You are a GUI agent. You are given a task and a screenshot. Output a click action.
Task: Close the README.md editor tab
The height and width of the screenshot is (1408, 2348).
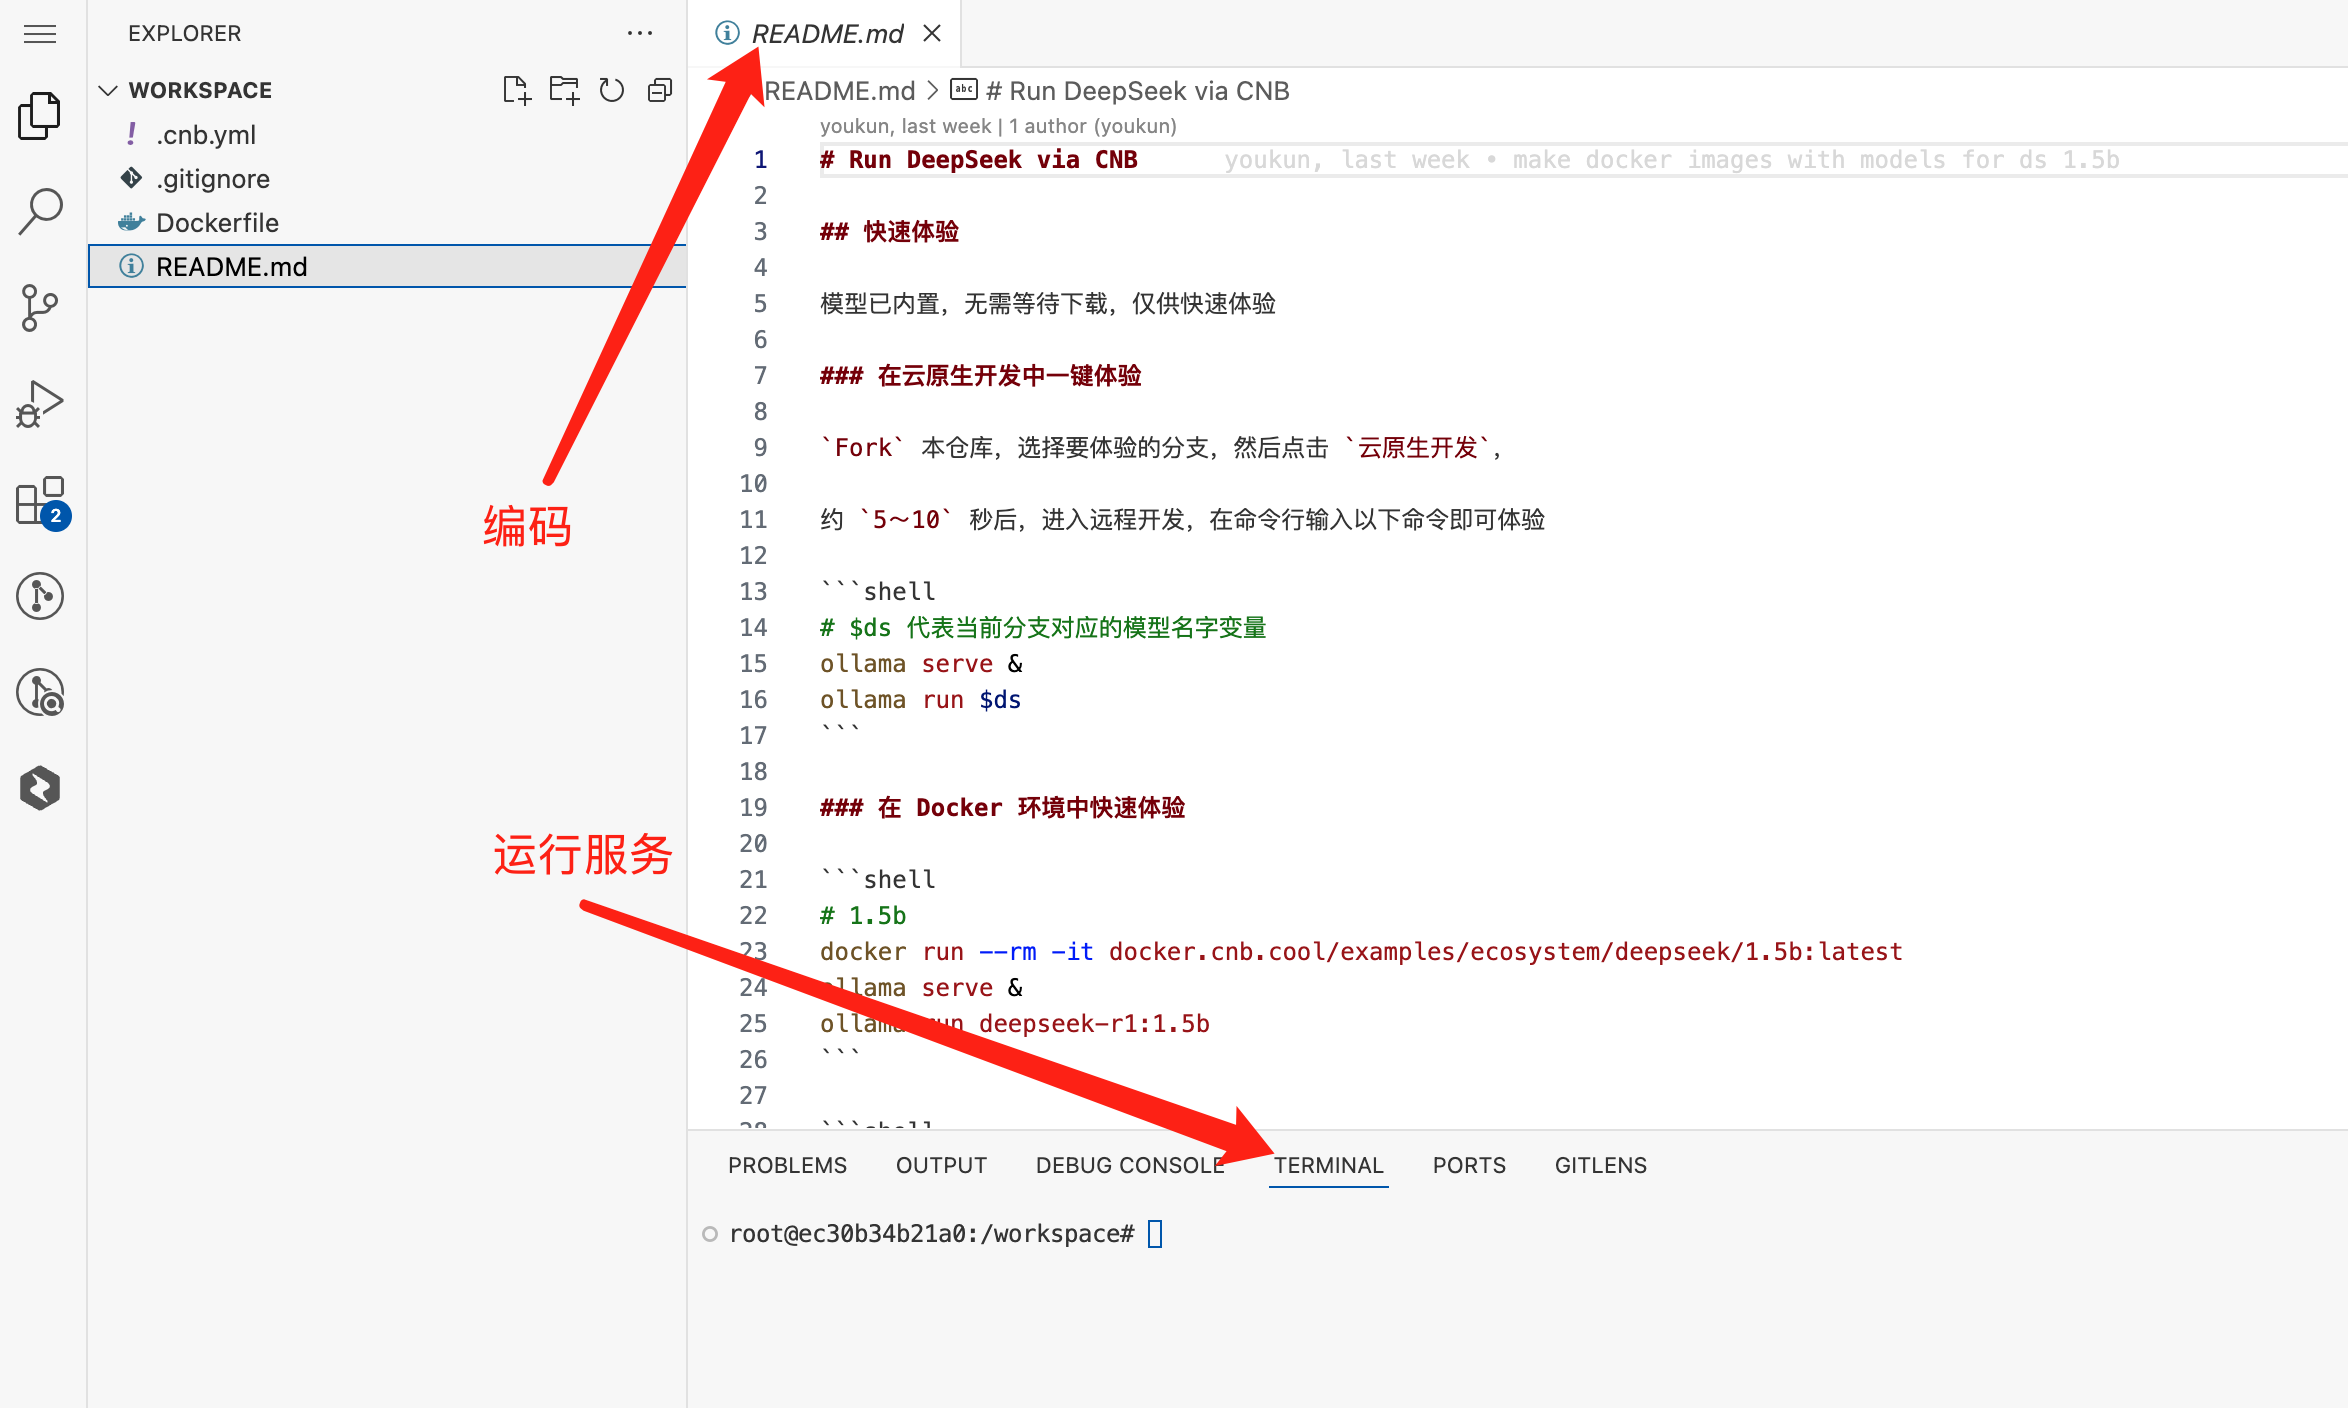coord(932,34)
